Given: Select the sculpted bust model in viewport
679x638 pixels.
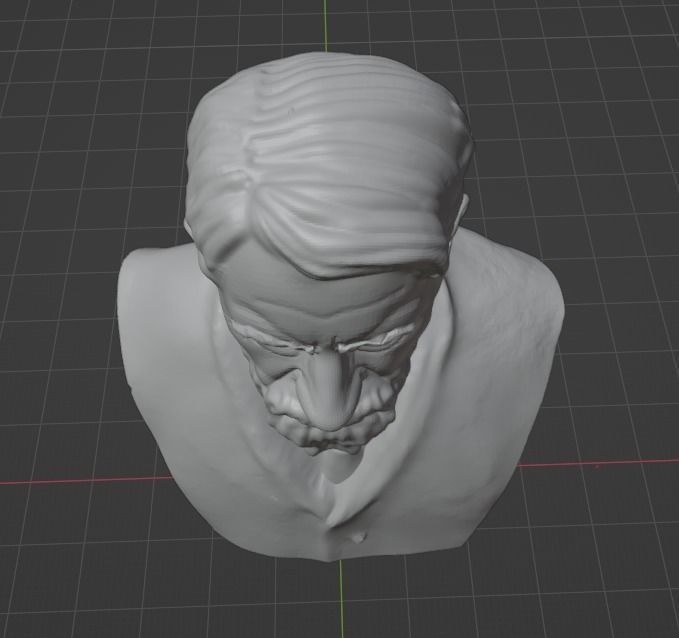Looking at the screenshot, I should coord(340,308).
